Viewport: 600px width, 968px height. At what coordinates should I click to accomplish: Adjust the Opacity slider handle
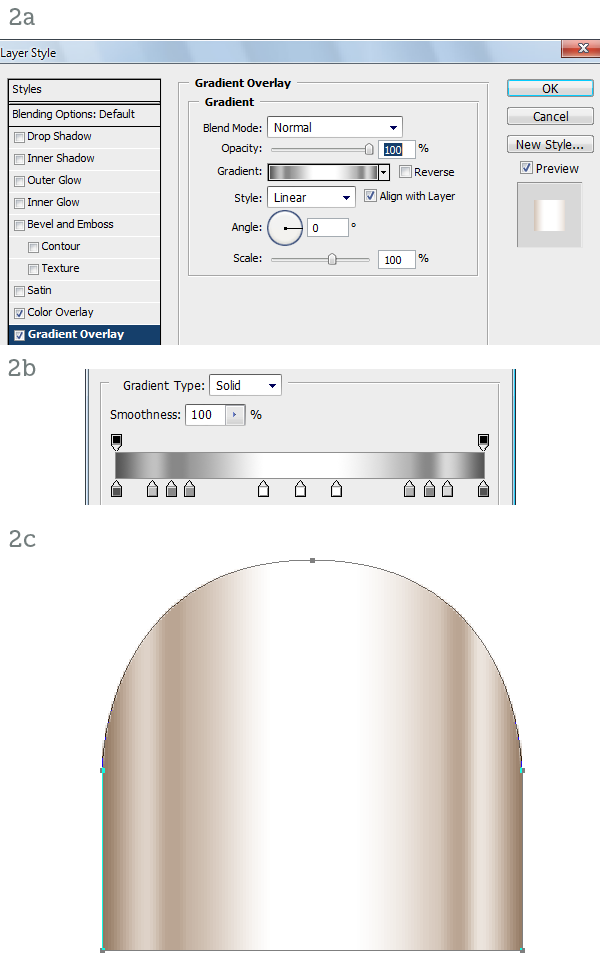[x=369, y=149]
